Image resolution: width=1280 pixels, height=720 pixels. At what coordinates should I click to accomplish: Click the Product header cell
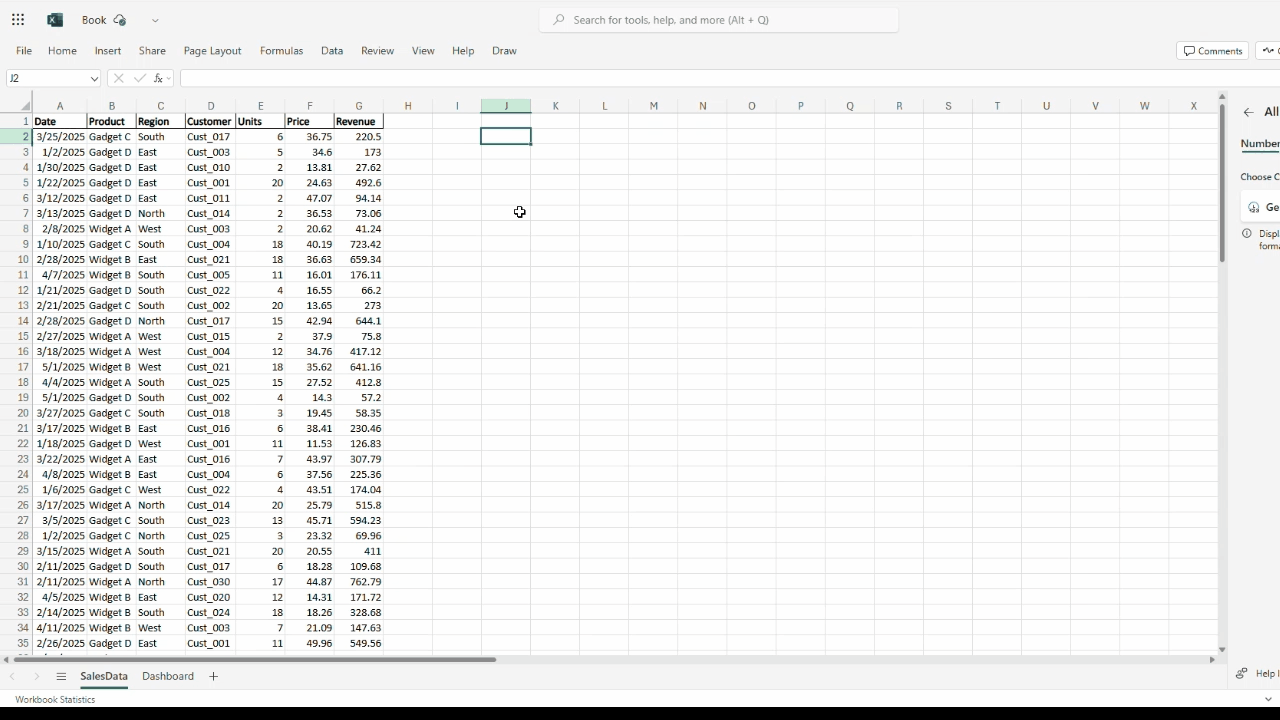point(111,122)
